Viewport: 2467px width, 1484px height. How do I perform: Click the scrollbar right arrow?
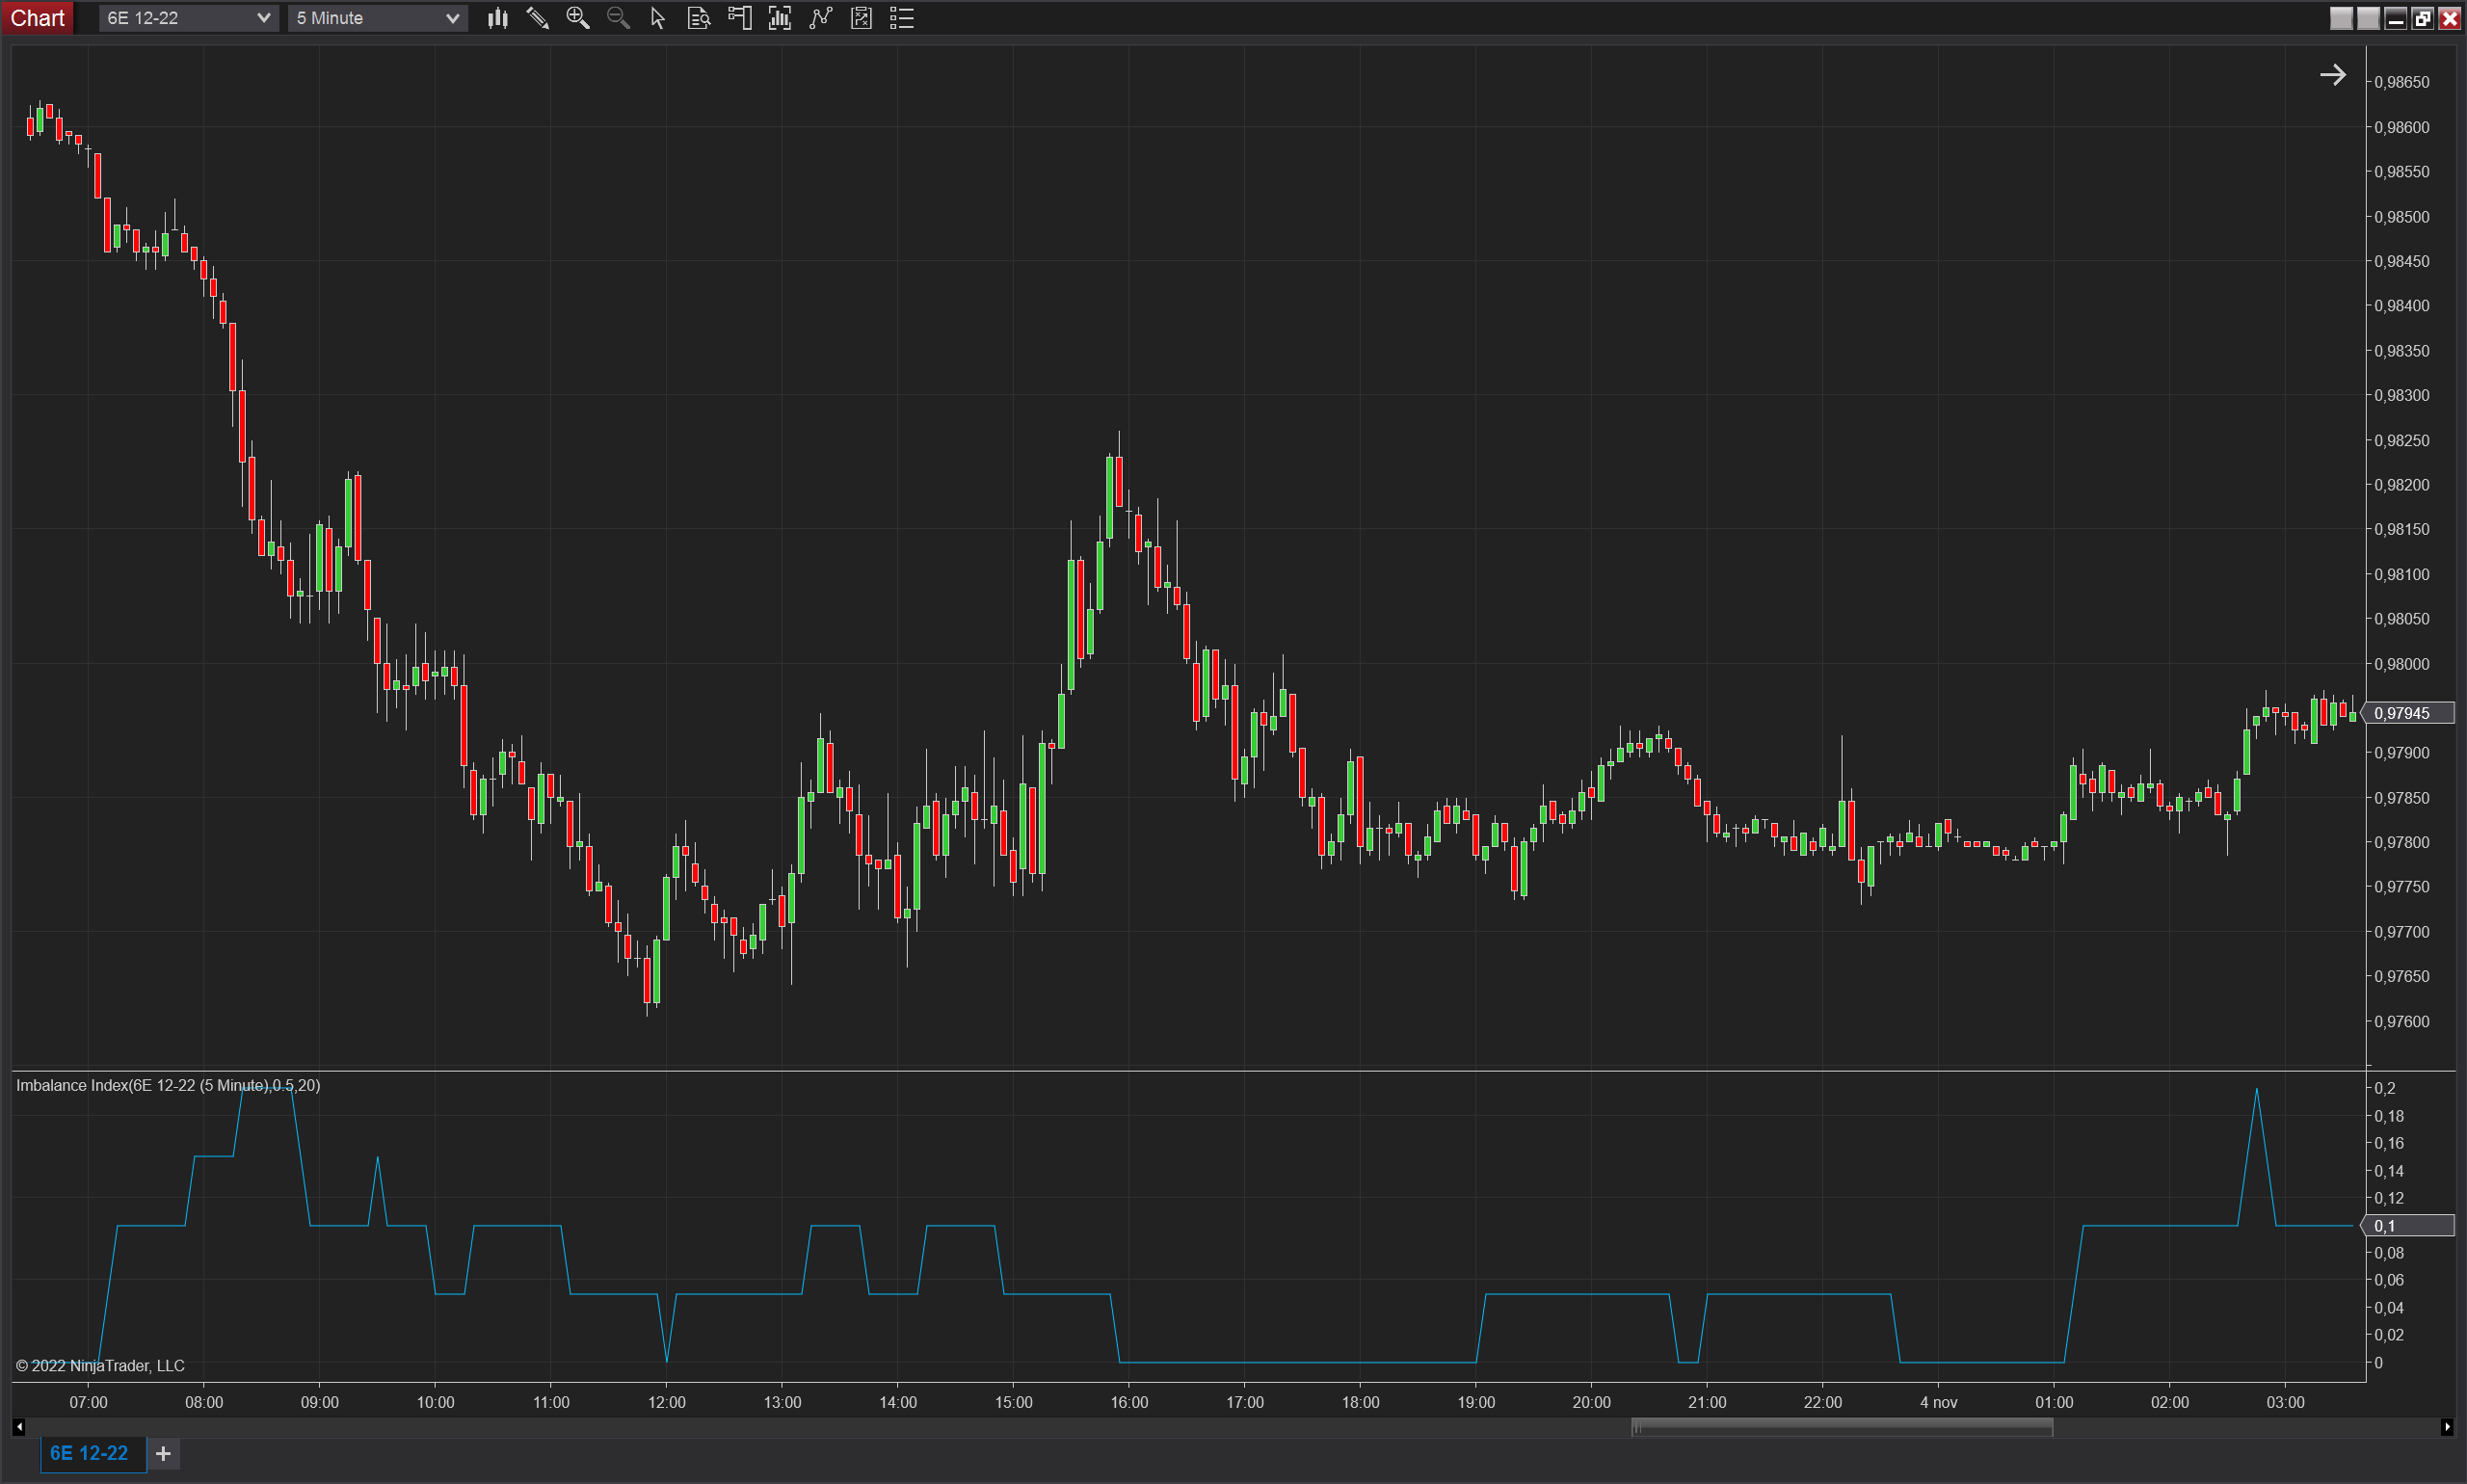click(2447, 1427)
